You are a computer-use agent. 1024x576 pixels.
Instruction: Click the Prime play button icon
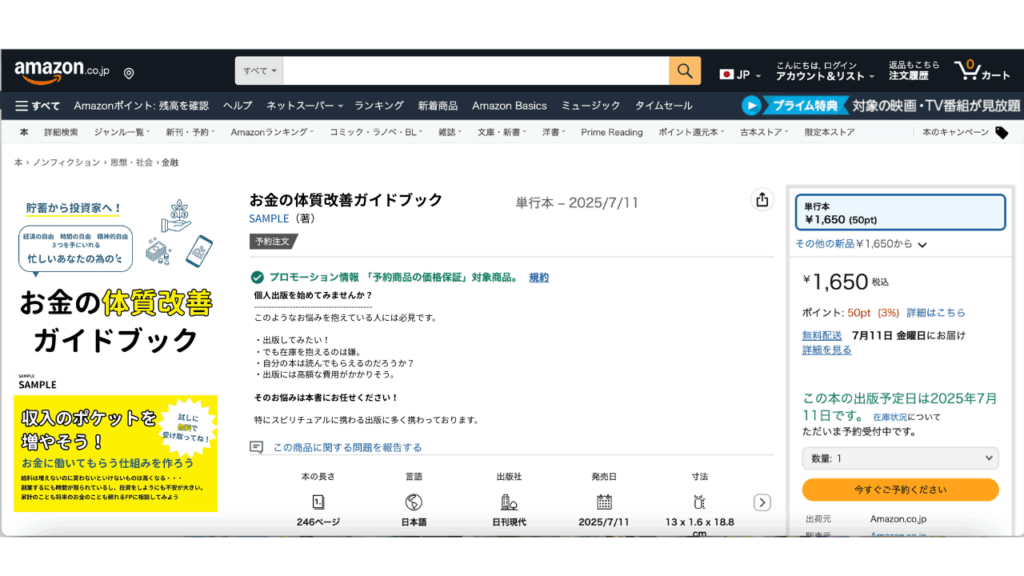pos(752,105)
